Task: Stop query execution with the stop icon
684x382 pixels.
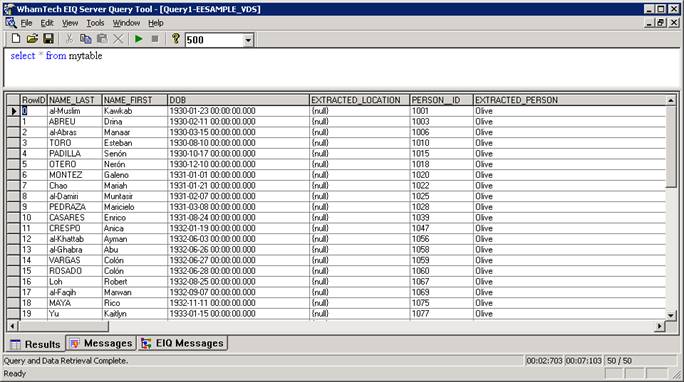Action: (155, 39)
